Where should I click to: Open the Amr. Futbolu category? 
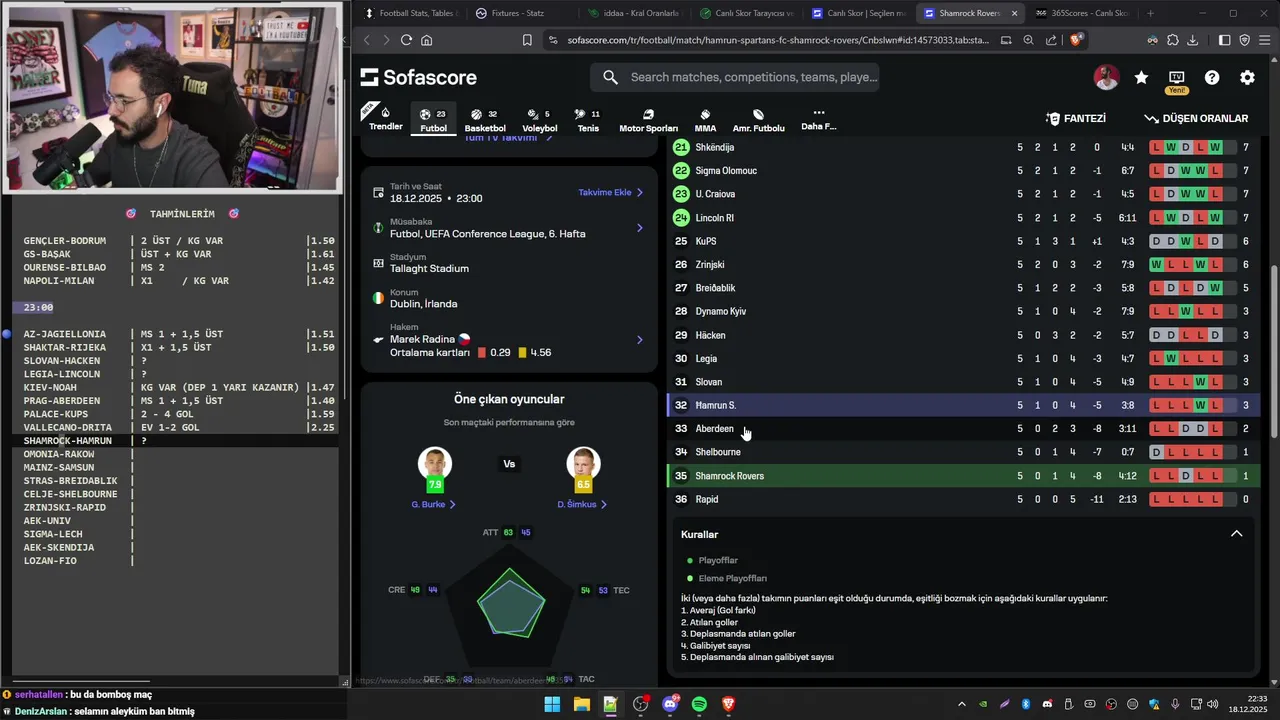point(758,120)
